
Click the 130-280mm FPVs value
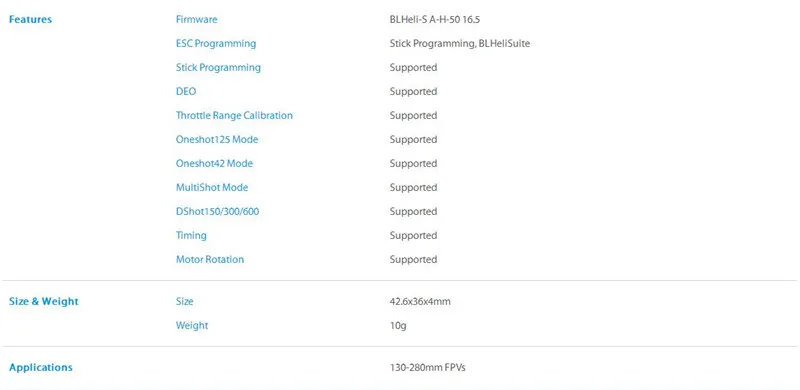[428, 368]
